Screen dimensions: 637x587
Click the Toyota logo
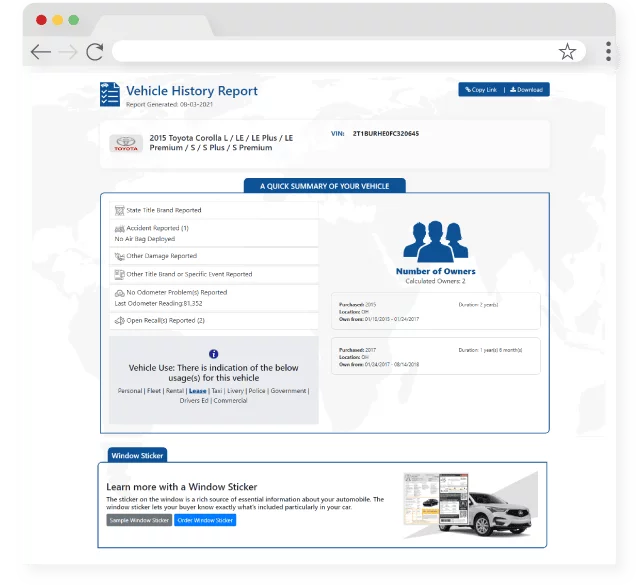click(126, 143)
